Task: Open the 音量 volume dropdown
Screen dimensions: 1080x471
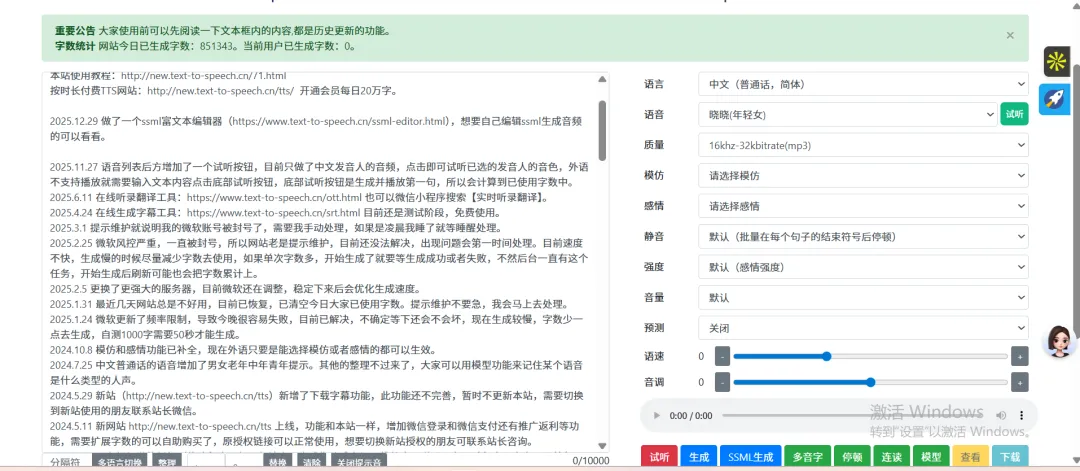Action: coord(863,297)
